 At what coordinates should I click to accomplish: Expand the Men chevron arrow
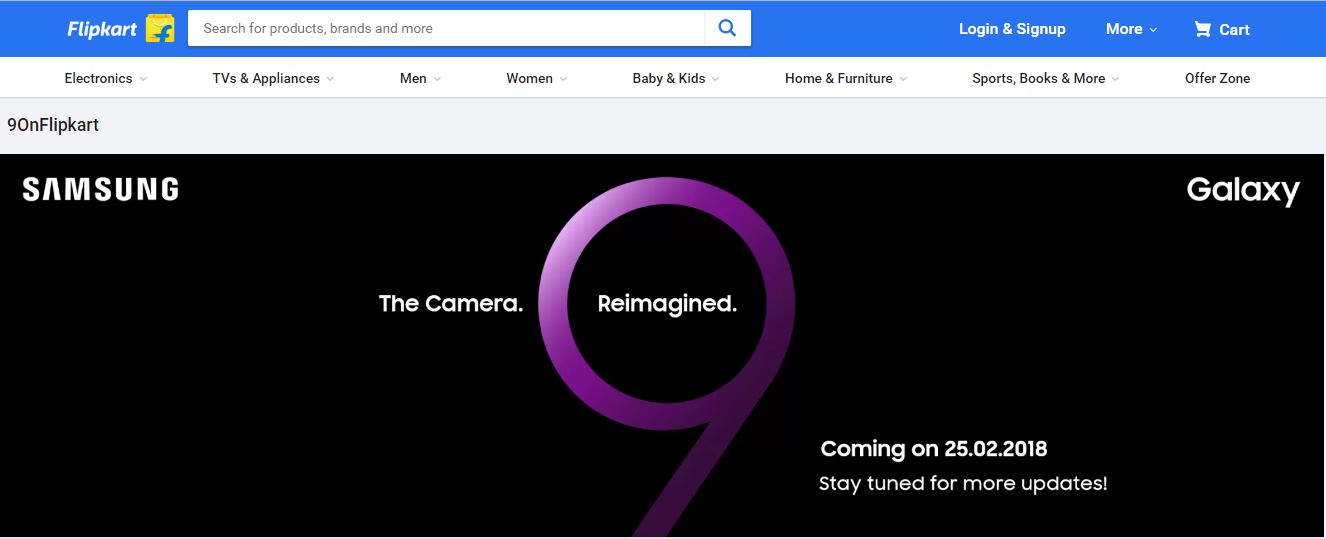coord(437,79)
